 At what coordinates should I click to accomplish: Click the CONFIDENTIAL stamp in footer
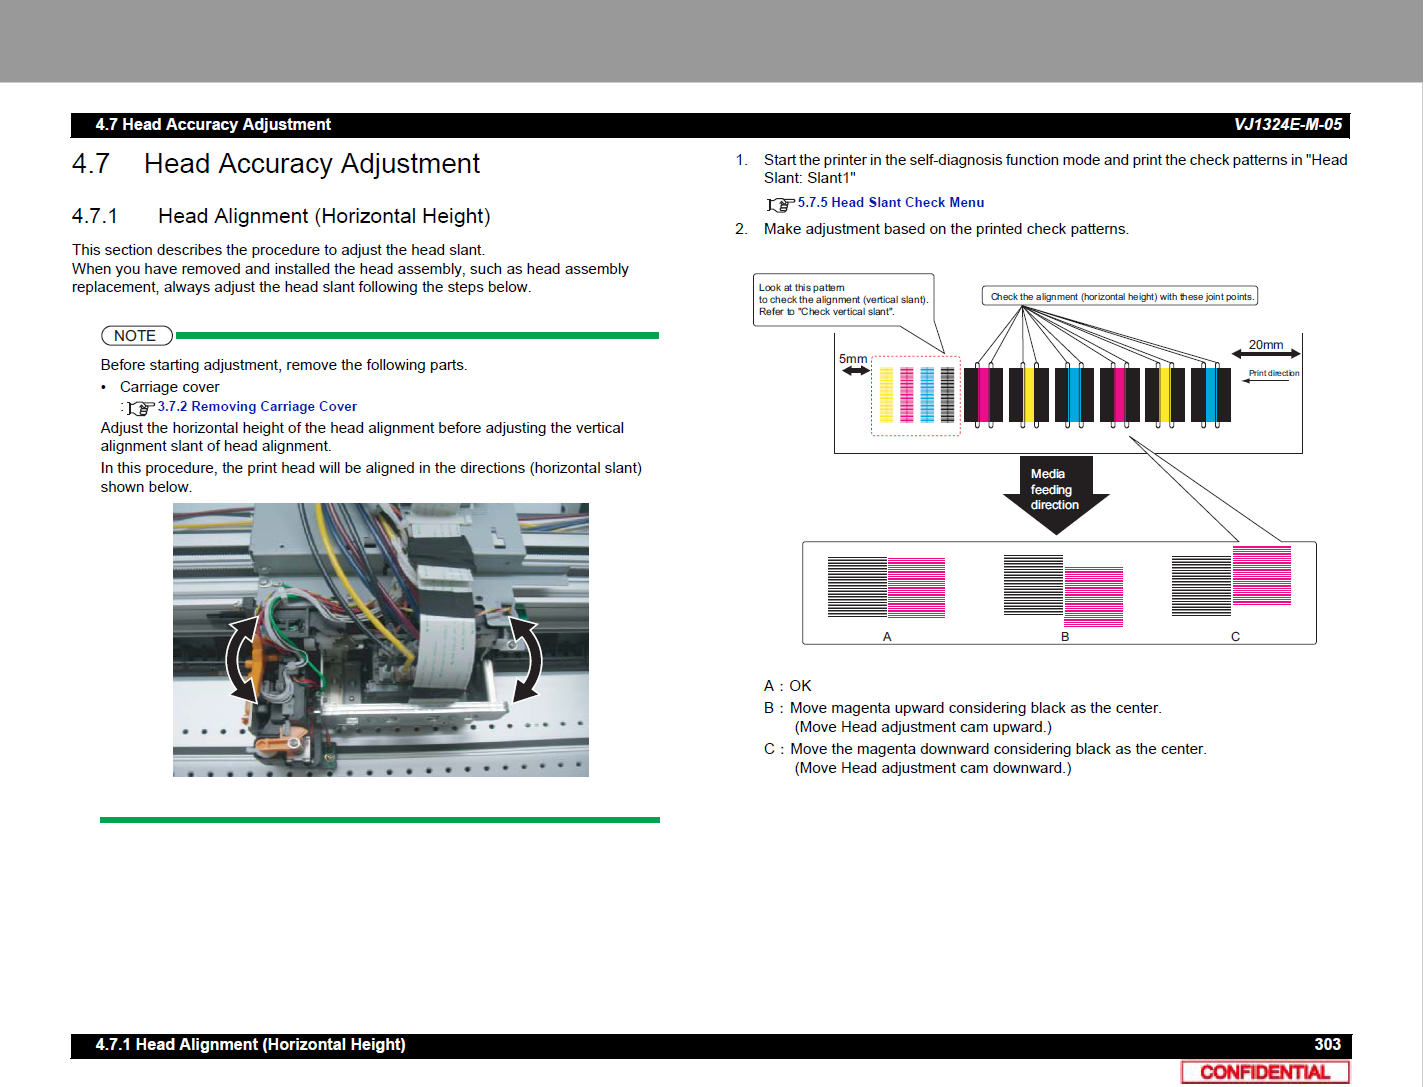1265,1072
